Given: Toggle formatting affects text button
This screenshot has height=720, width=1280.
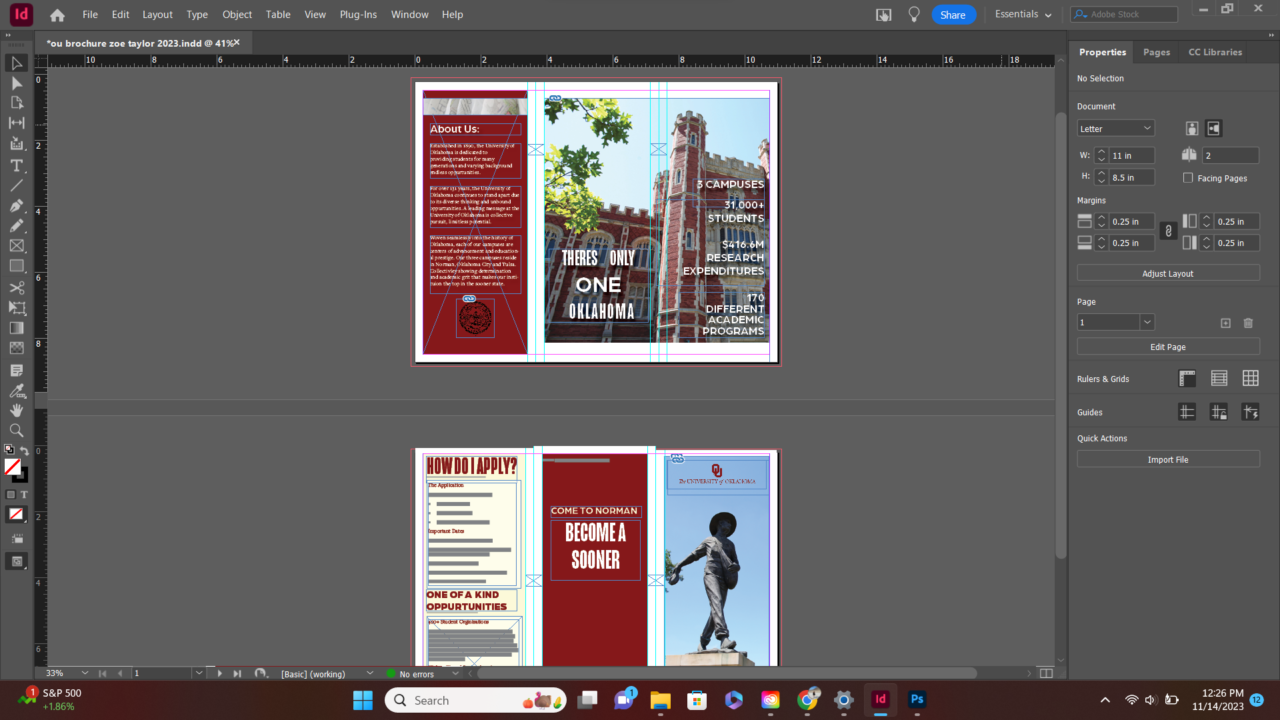Looking at the screenshot, I should pos(24,494).
